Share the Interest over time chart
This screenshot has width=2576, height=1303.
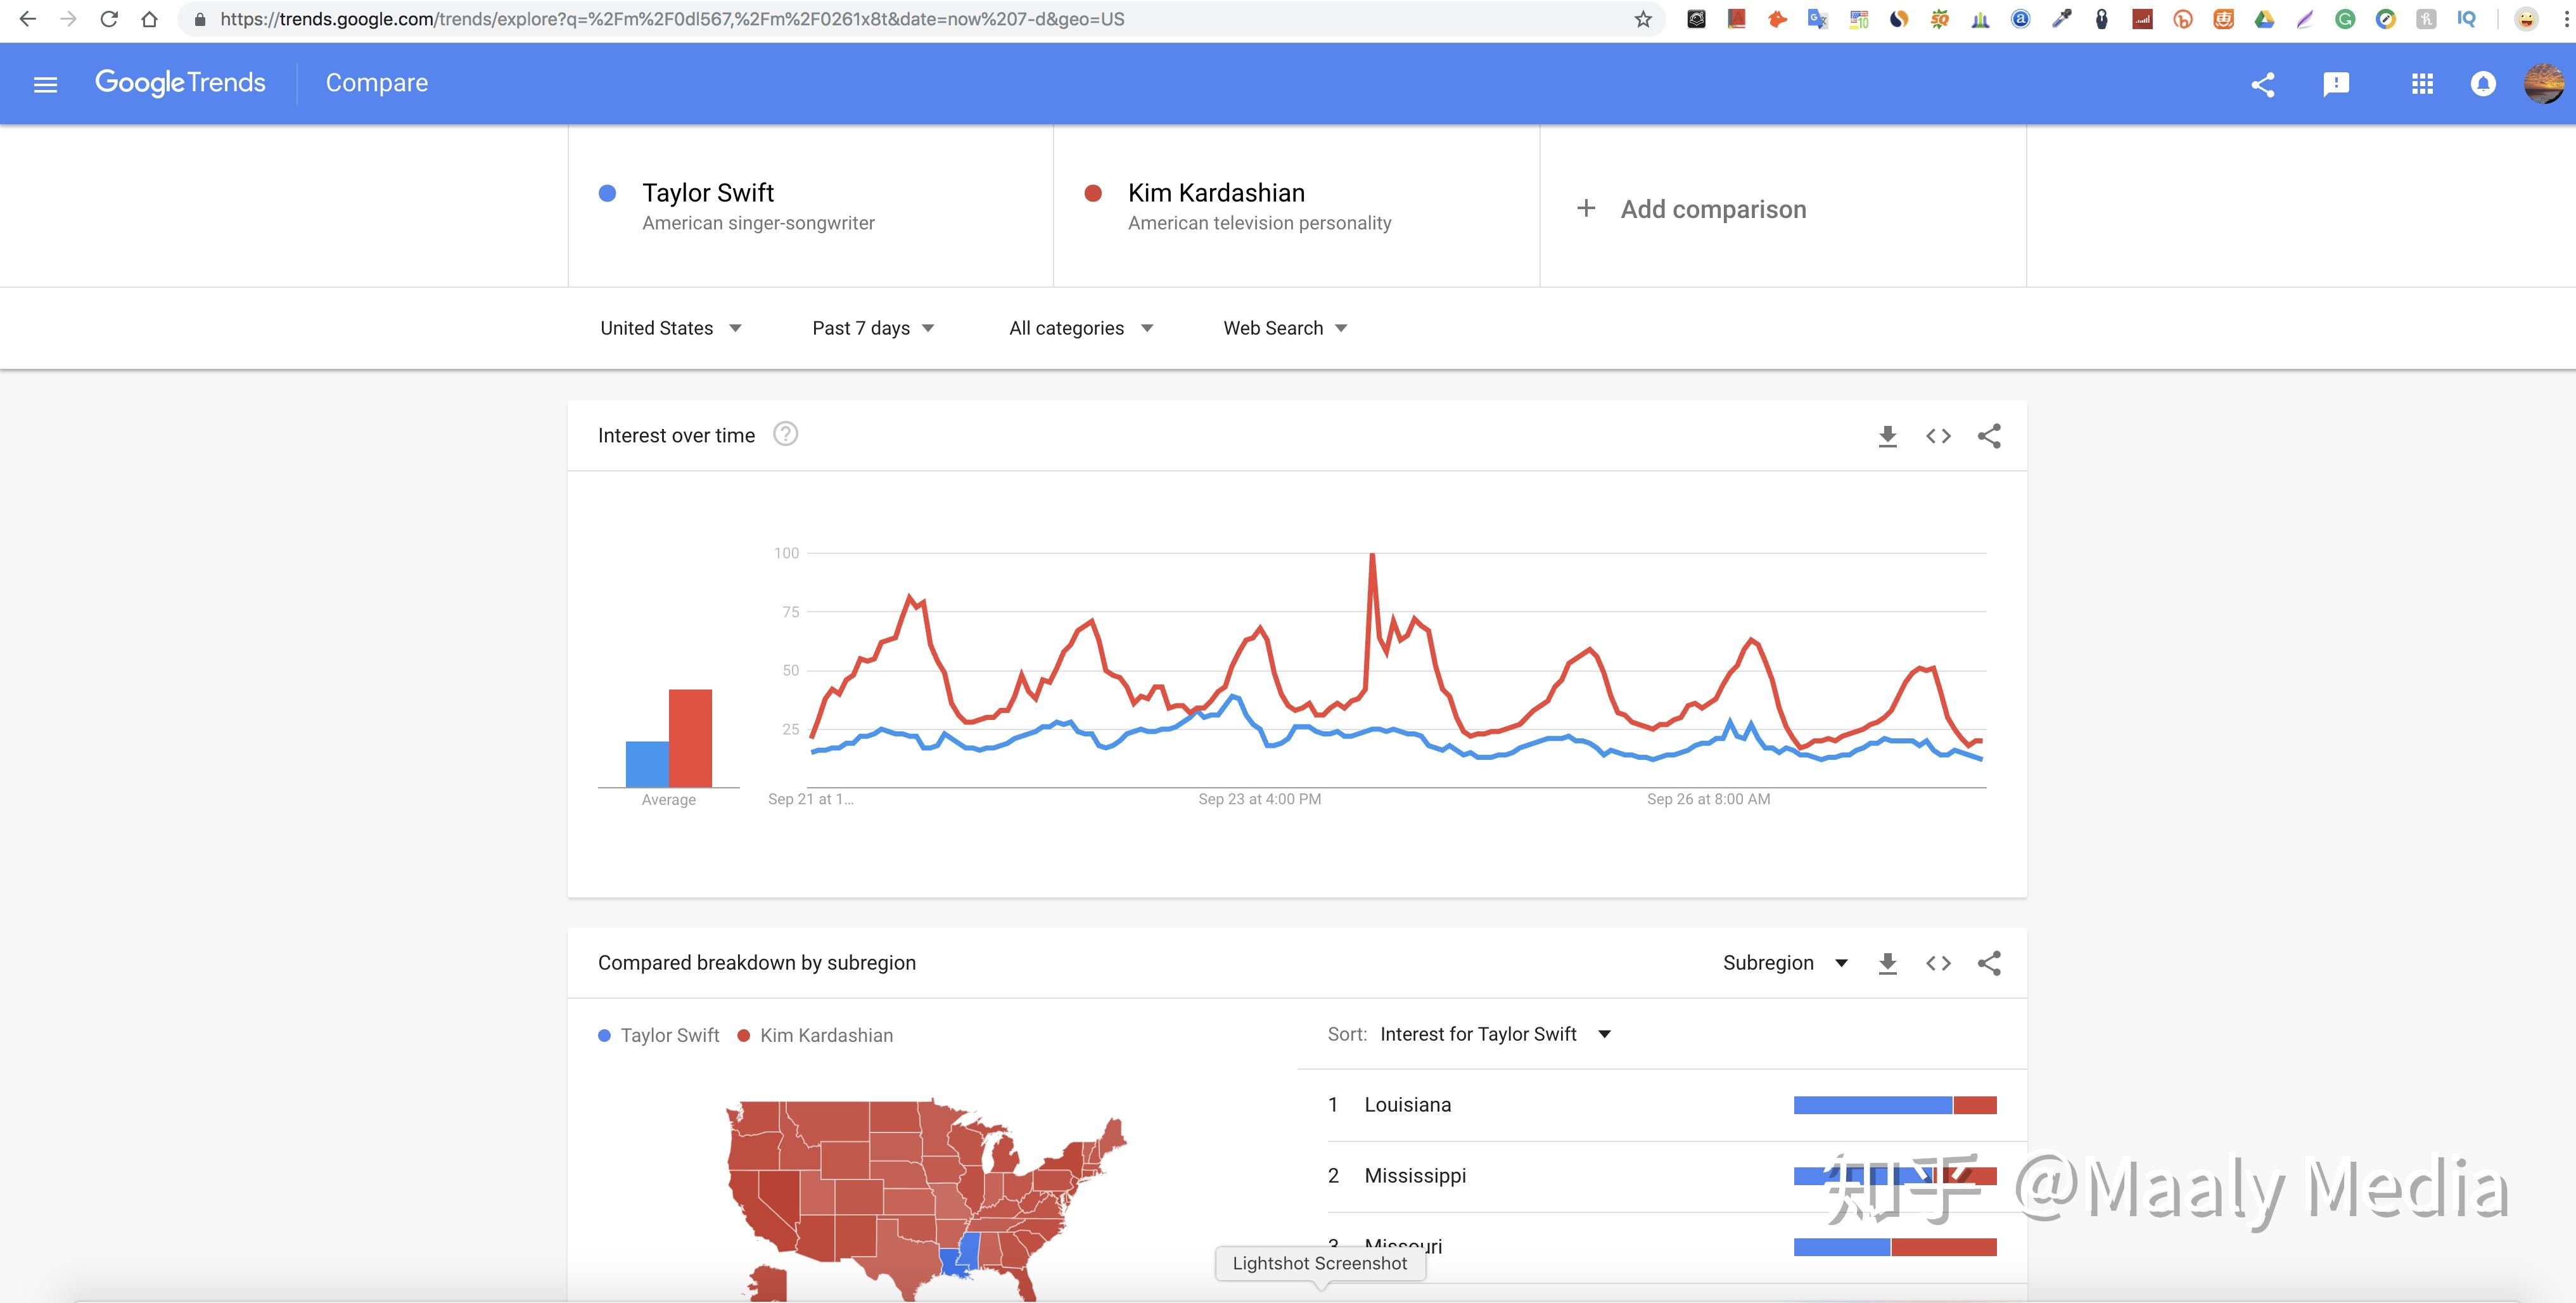1989,436
